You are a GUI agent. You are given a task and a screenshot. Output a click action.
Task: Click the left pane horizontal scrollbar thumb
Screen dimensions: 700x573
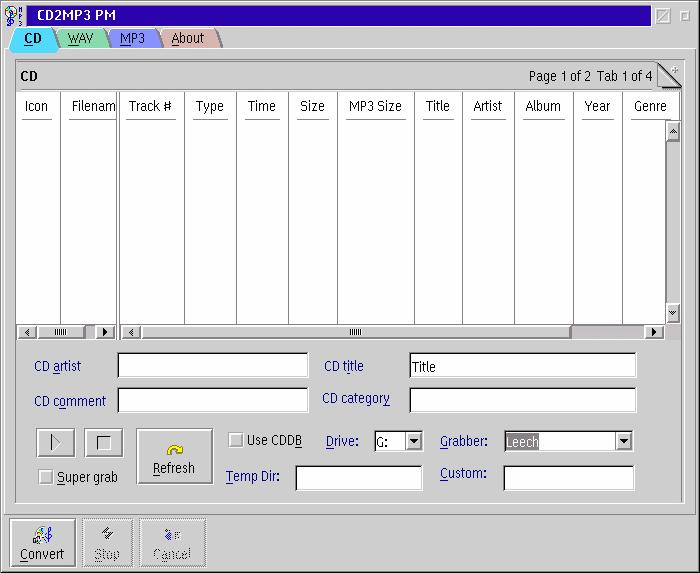[x=61, y=332]
